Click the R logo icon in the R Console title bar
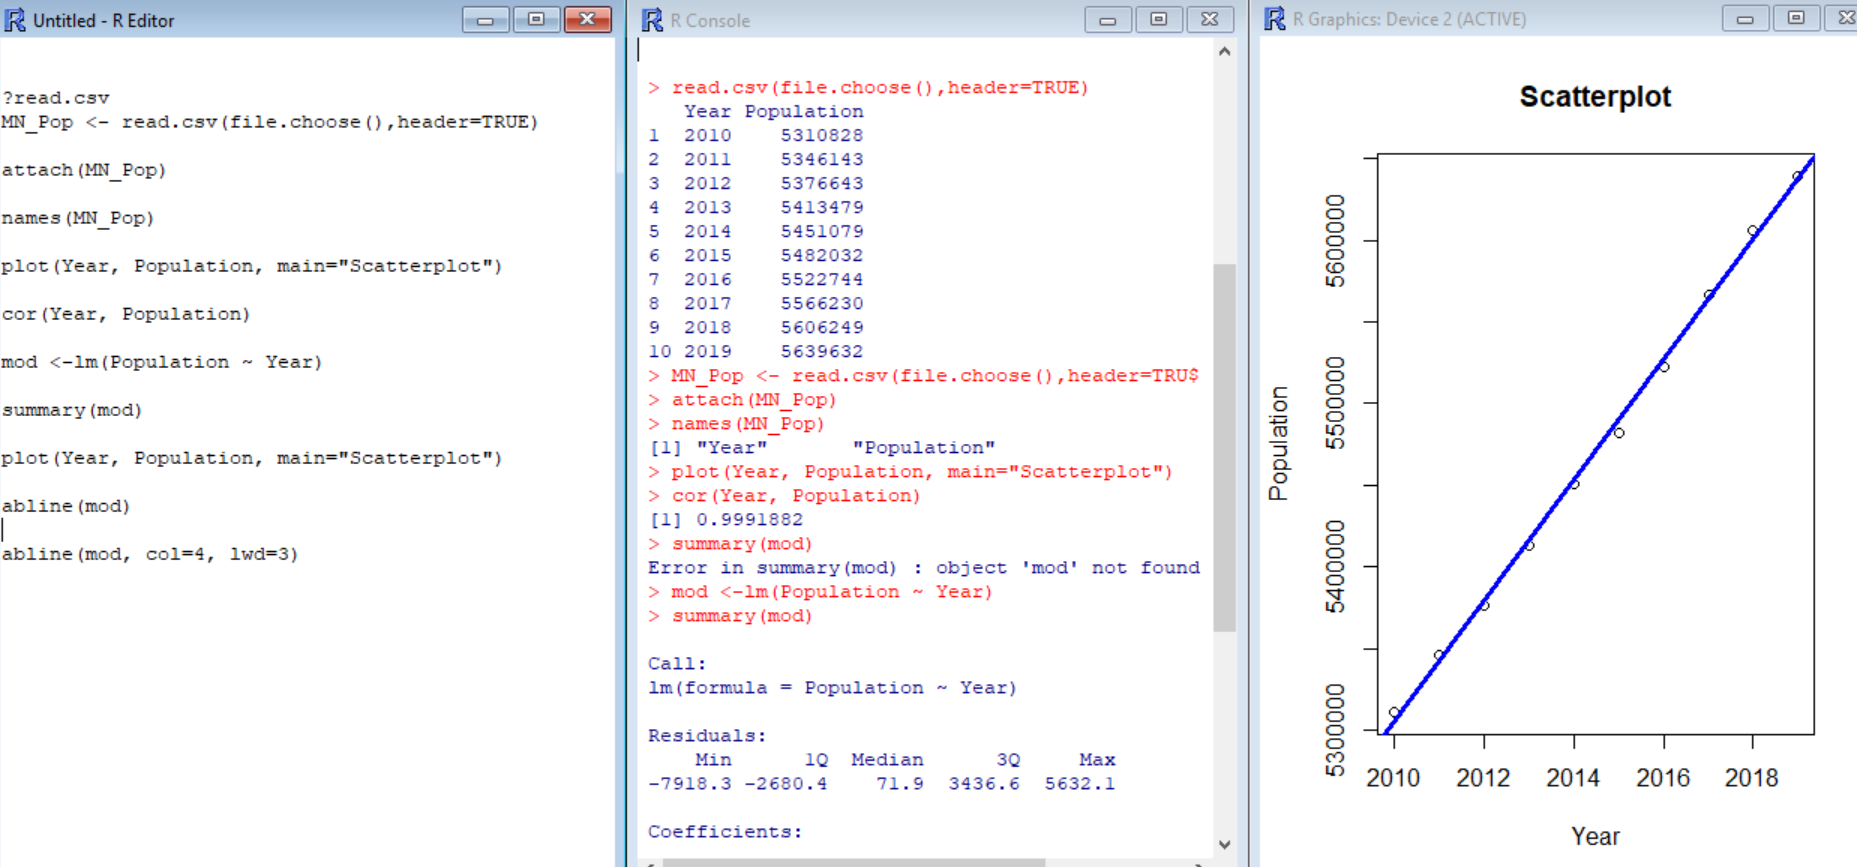The image size is (1857, 867). (652, 20)
